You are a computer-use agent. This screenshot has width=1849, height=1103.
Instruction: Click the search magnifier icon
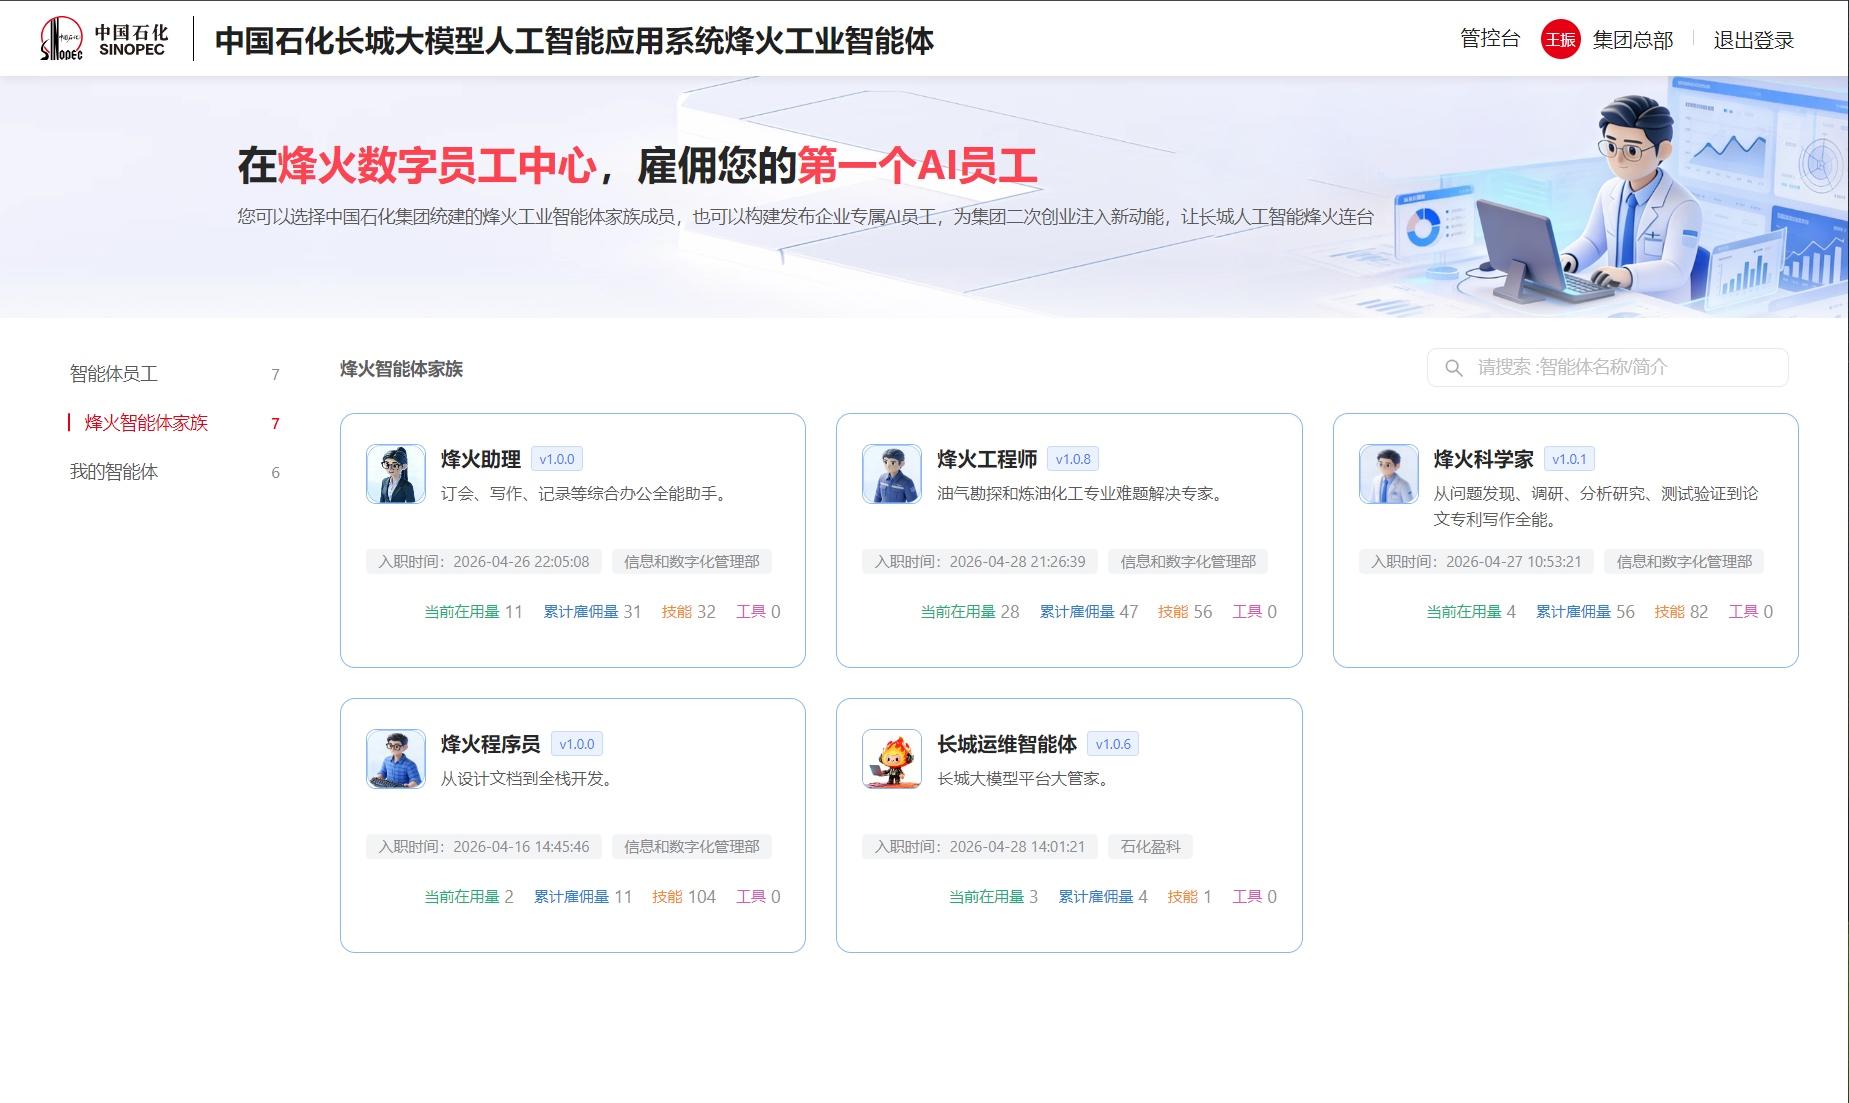(x=1454, y=368)
